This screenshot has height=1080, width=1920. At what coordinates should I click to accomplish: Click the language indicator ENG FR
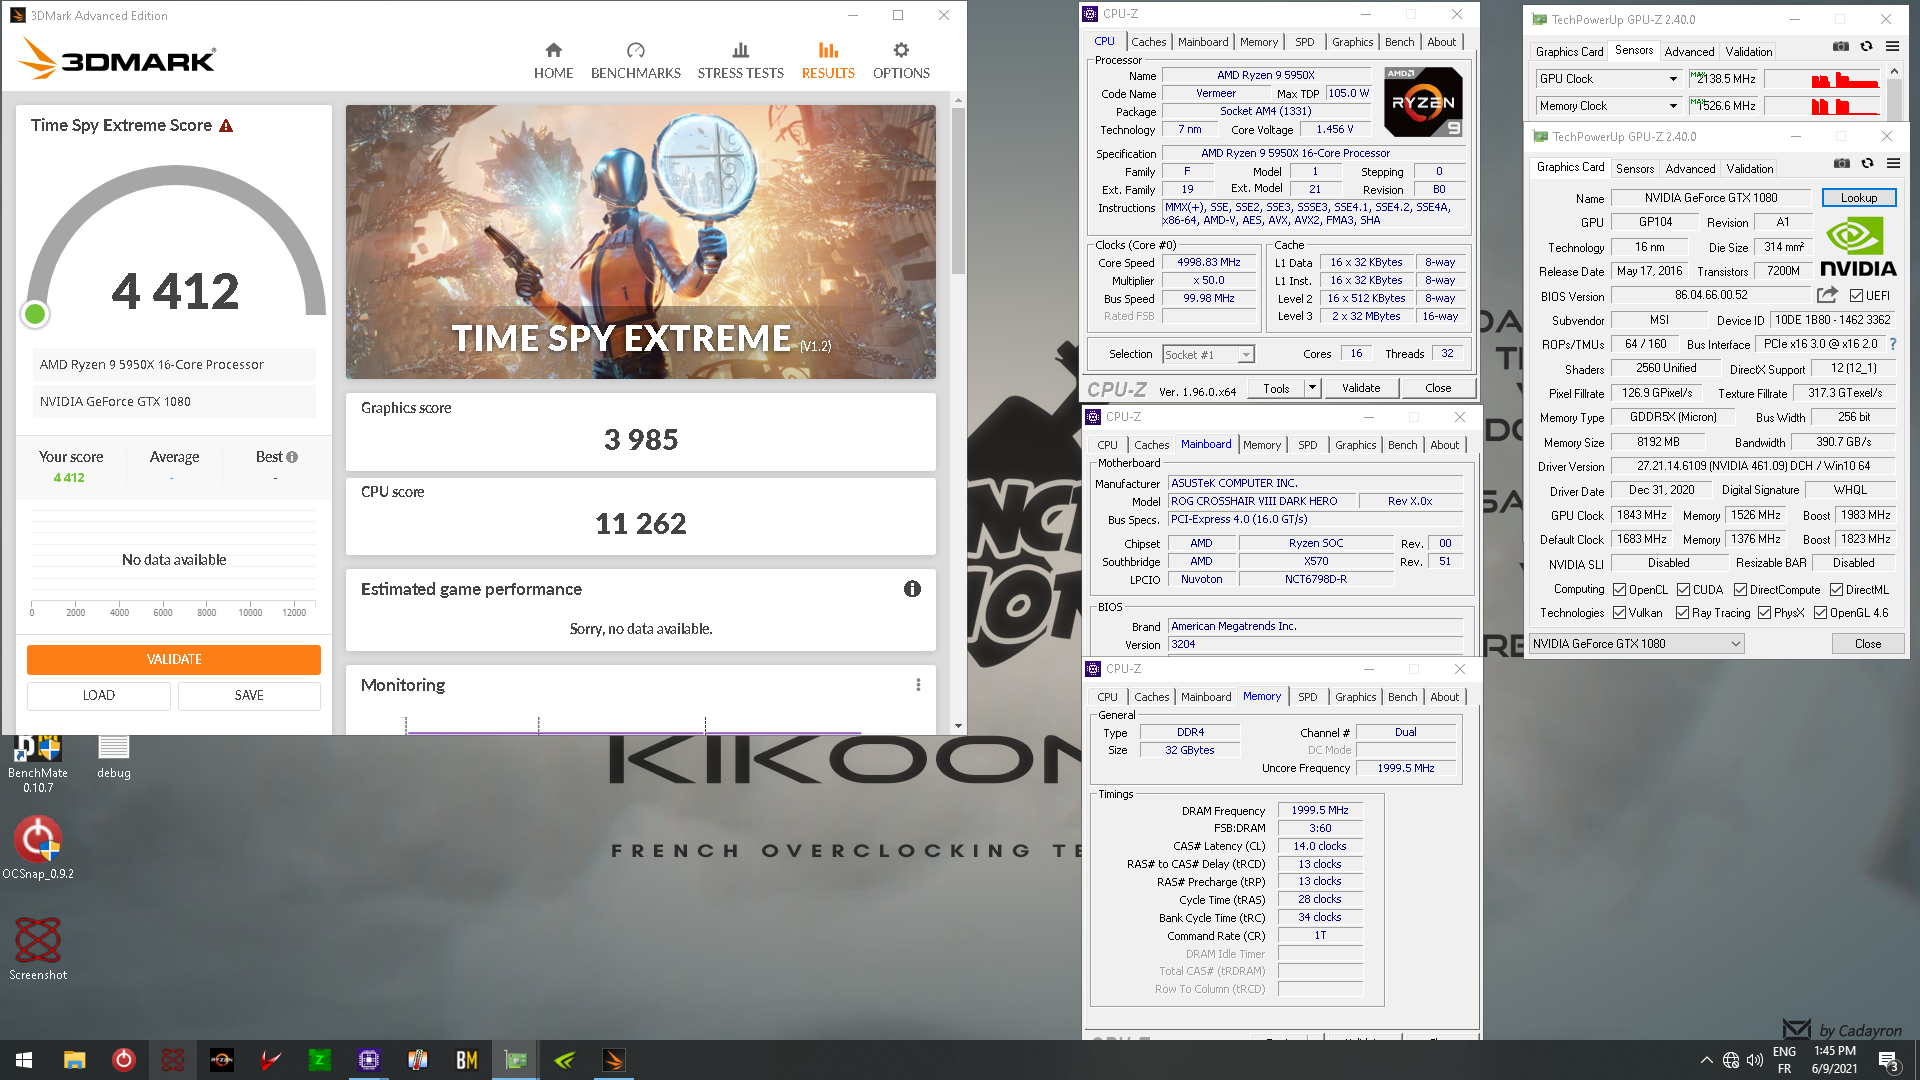point(1784,1060)
